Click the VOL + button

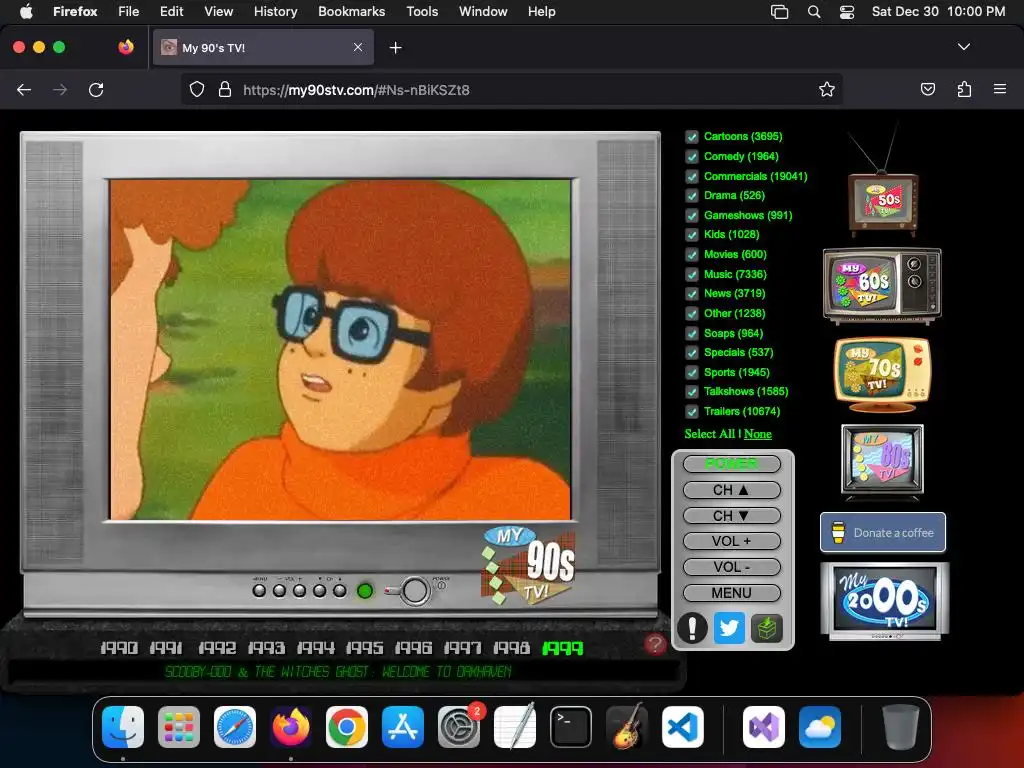731,541
